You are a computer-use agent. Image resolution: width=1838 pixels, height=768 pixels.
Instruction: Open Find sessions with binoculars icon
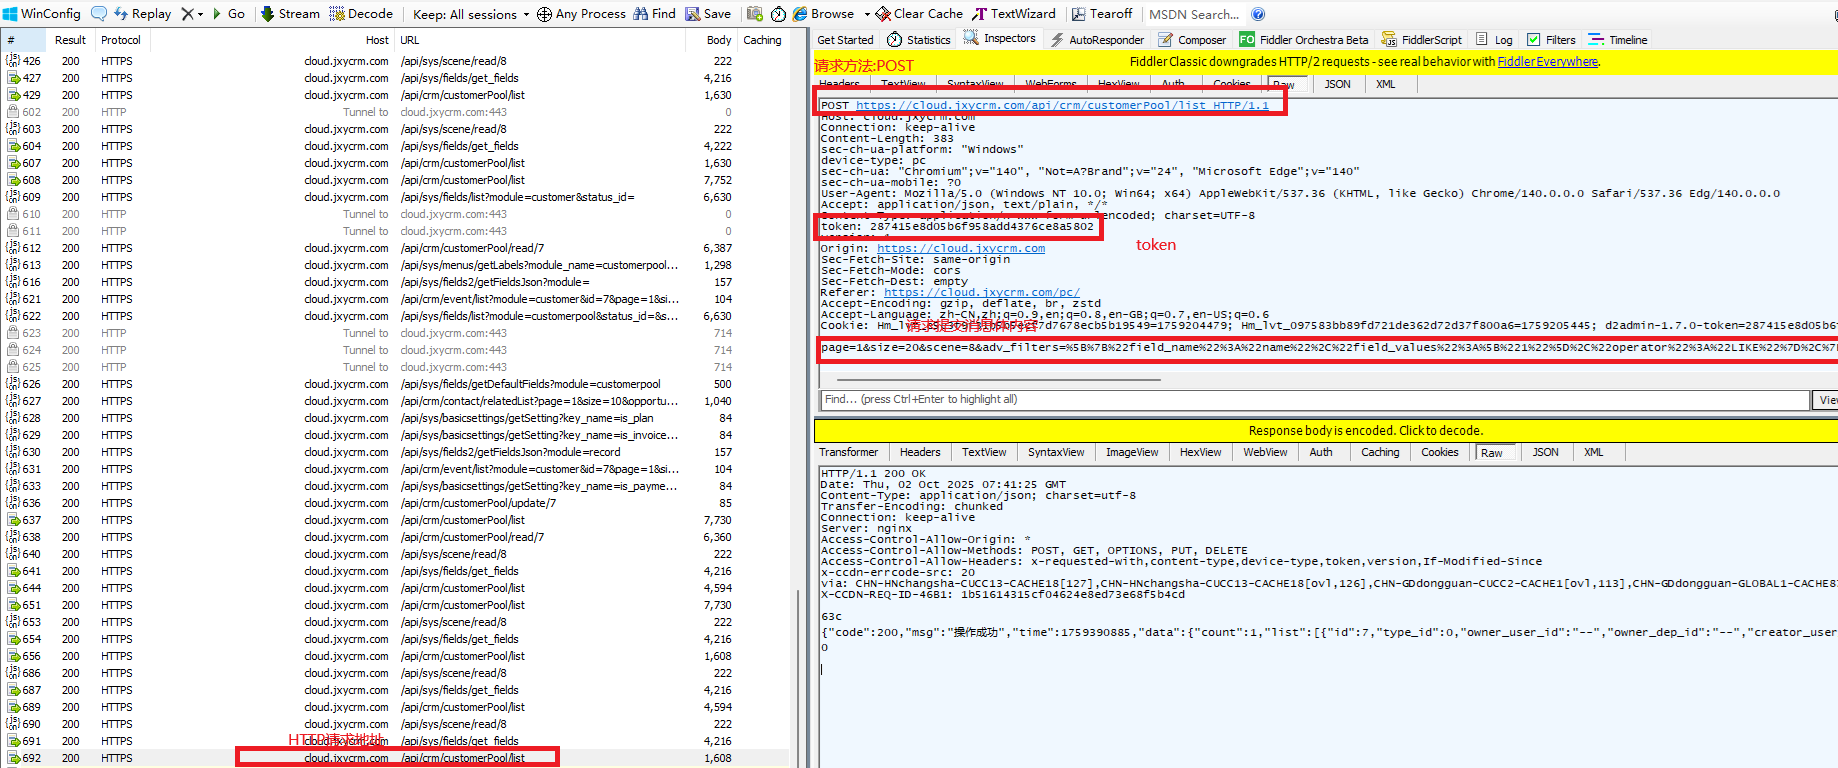pyautogui.click(x=655, y=13)
